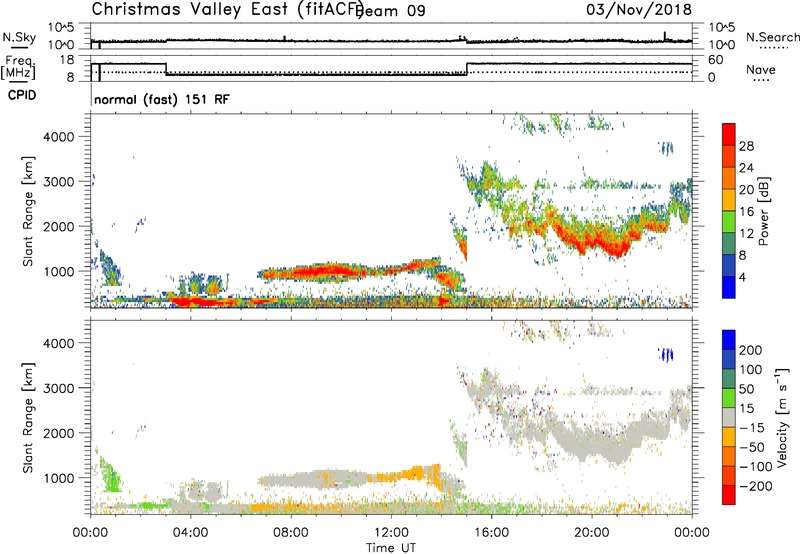The height and width of the screenshot is (554, 800).
Task: Select the power panel's "Slant Range [km]" label
Action: pyautogui.click(x=28, y=212)
